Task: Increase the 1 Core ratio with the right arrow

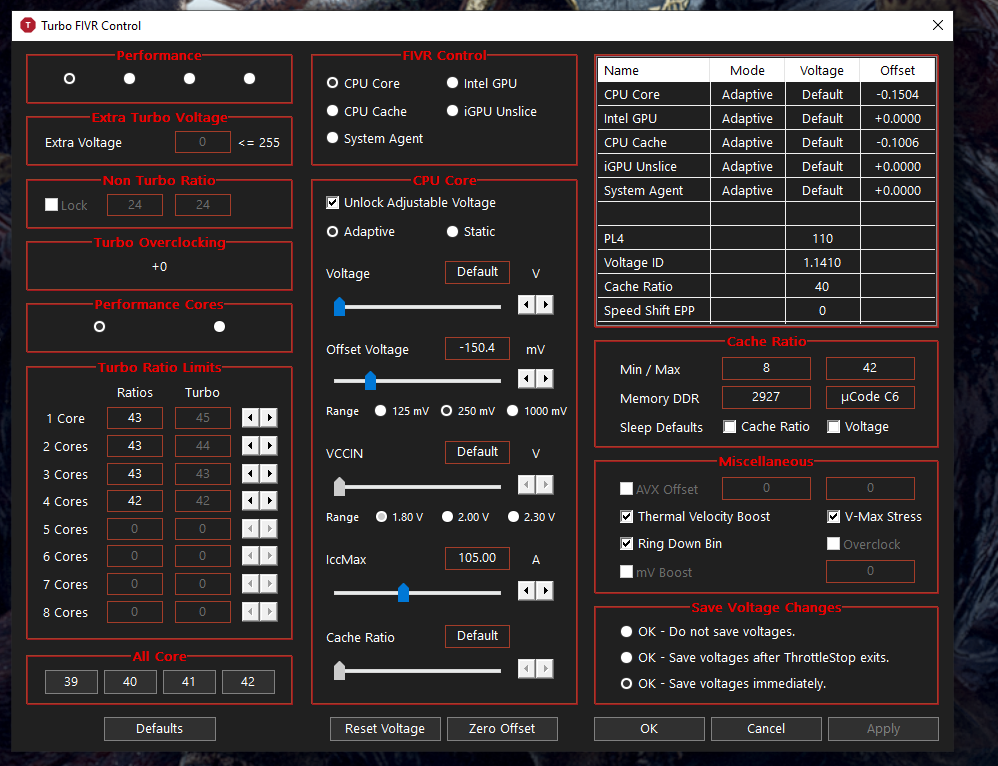Action: (269, 418)
